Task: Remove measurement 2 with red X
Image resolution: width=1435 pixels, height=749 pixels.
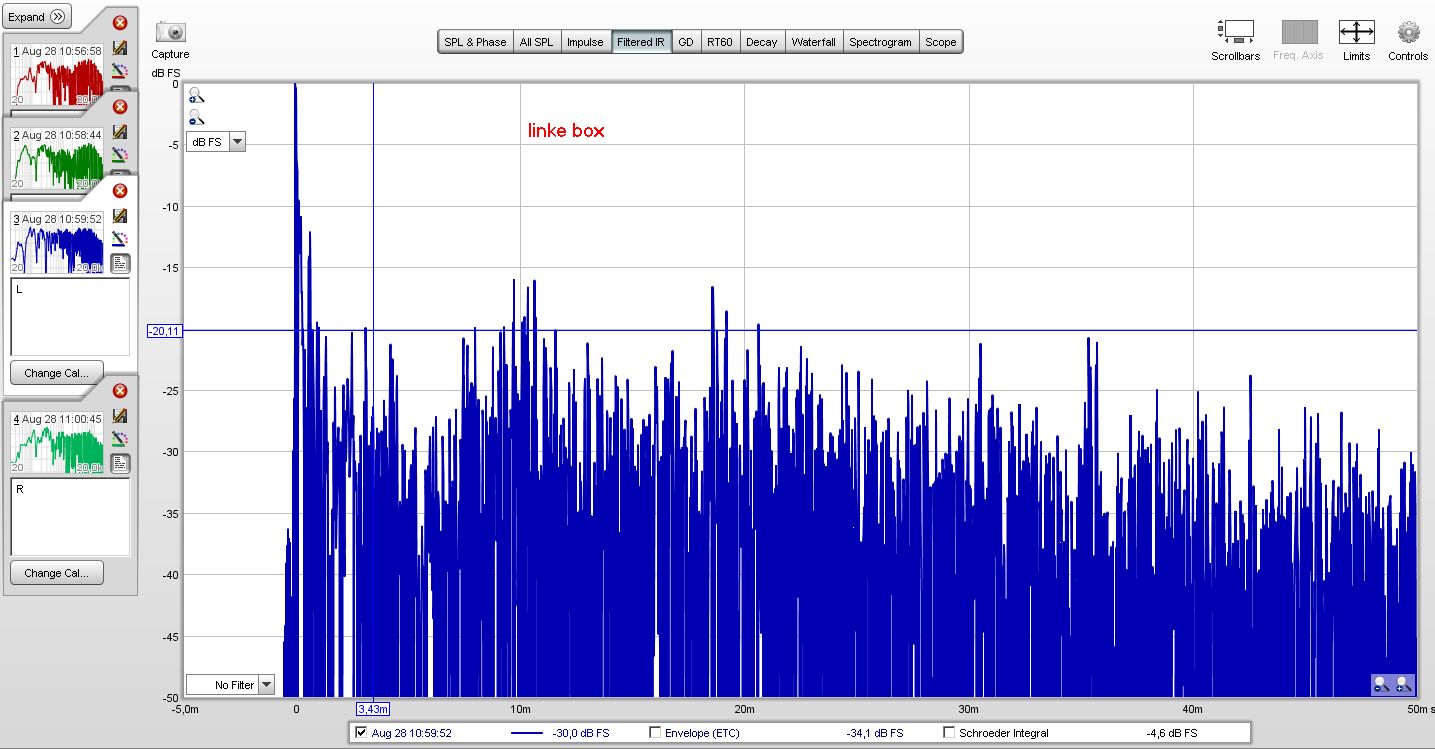Action: [120, 107]
